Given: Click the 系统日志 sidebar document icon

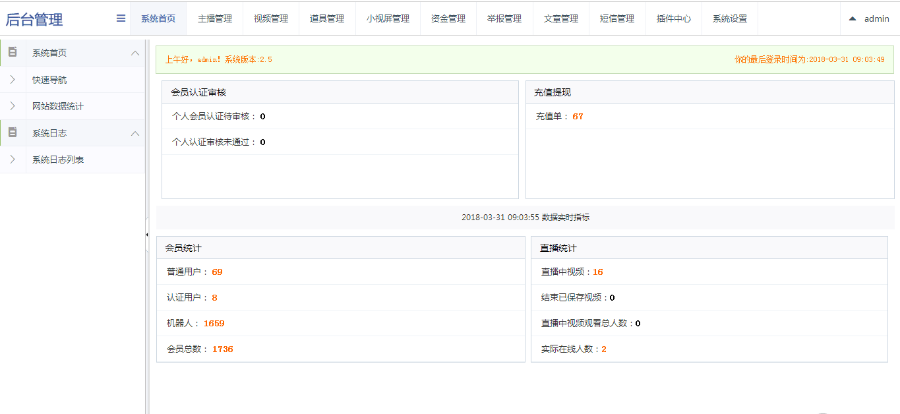Looking at the screenshot, I should point(13,133).
